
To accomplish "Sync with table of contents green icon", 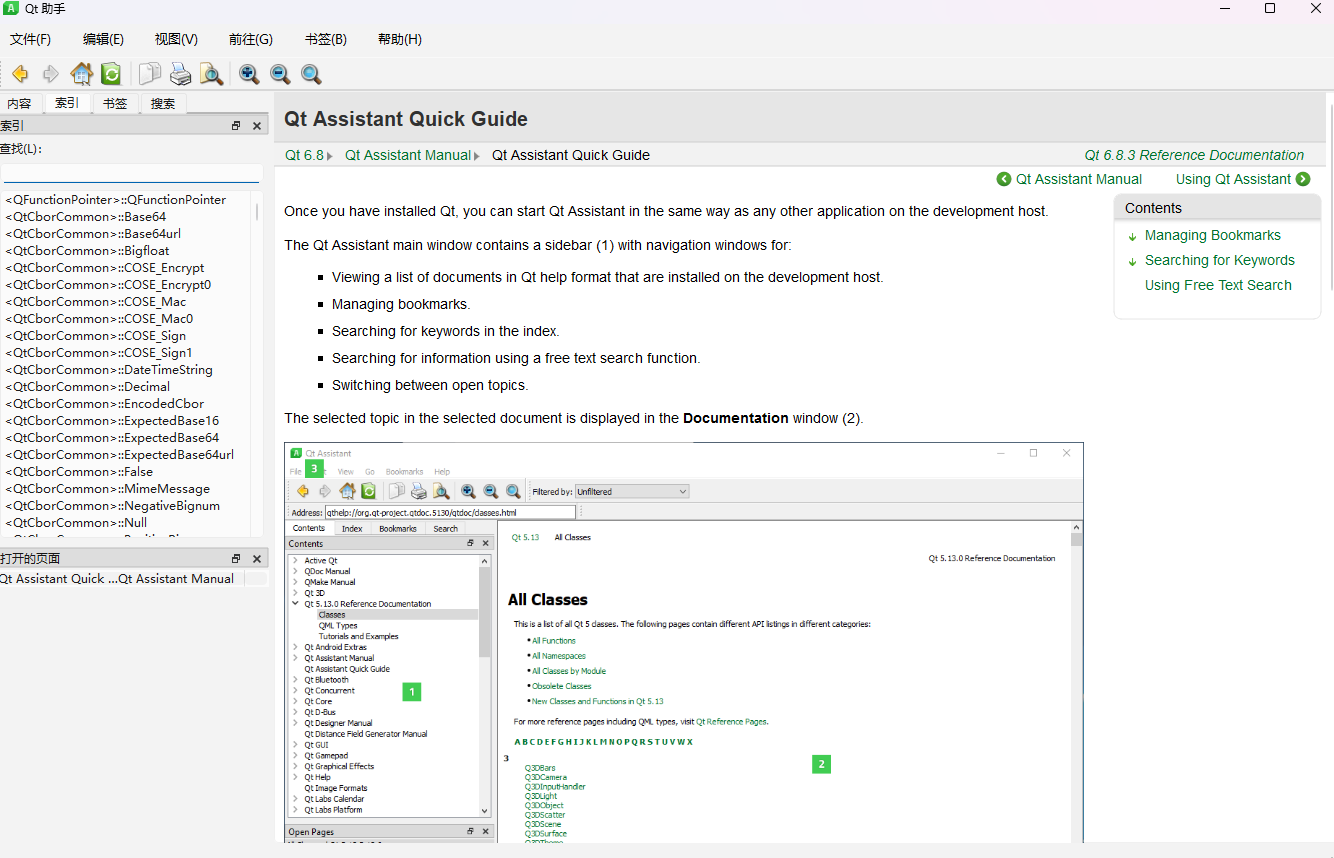I will (x=111, y=74).
